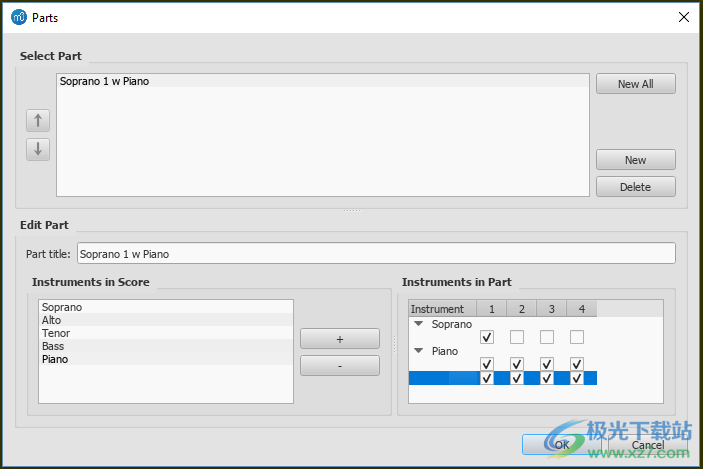Cancel the Parts dialog

pyautogui.click(x=648, y=444)
